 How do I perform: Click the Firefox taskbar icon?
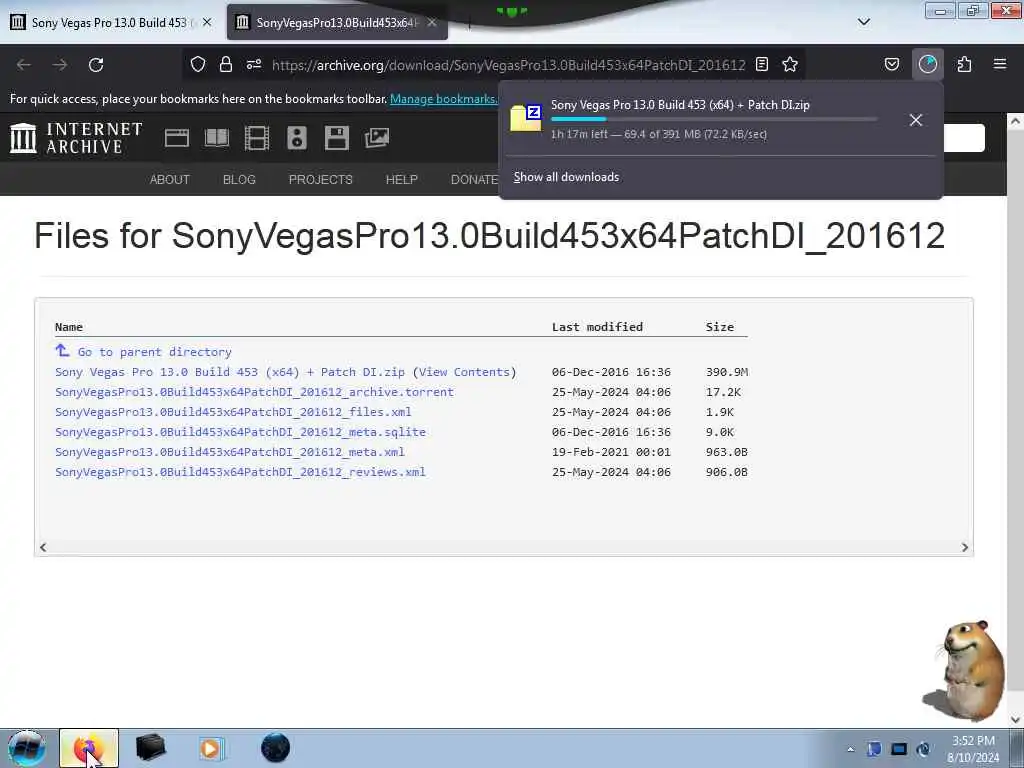pyautogui.click(x=89, y=748)
